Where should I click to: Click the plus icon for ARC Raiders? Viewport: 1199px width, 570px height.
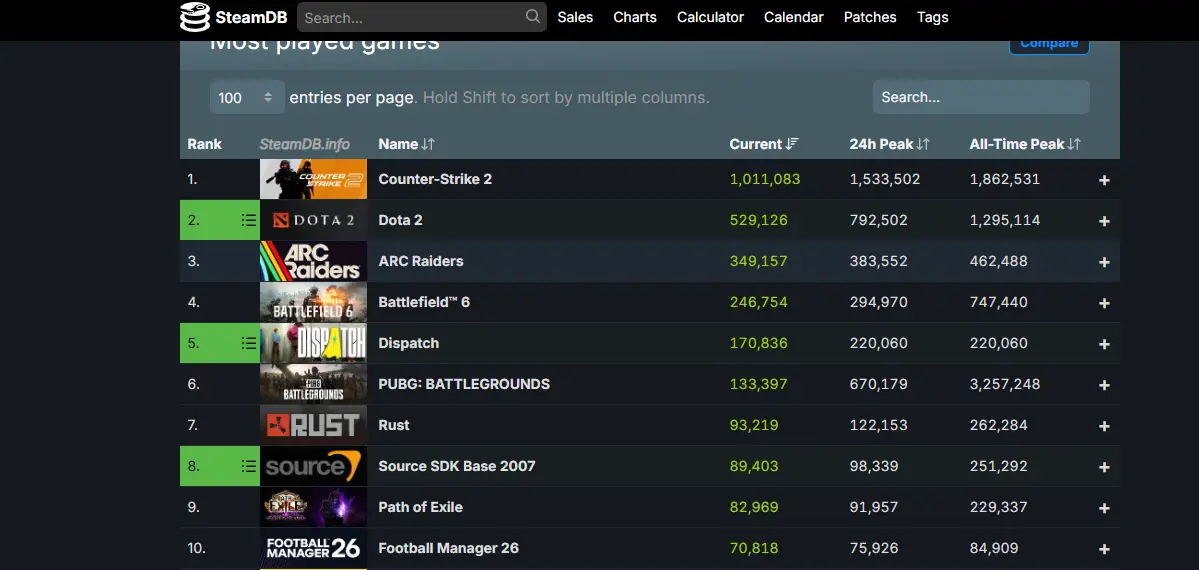pos(1104,262)
